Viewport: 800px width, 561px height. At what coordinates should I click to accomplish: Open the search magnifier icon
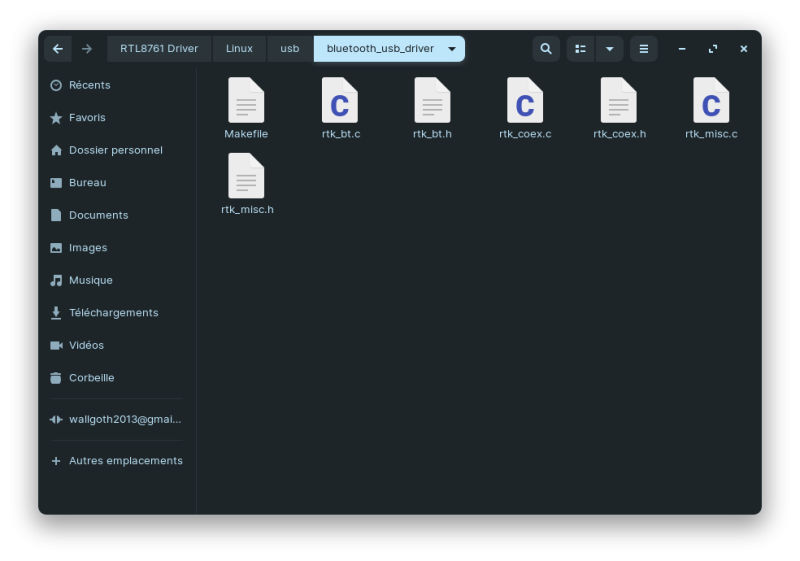(545, 49)
